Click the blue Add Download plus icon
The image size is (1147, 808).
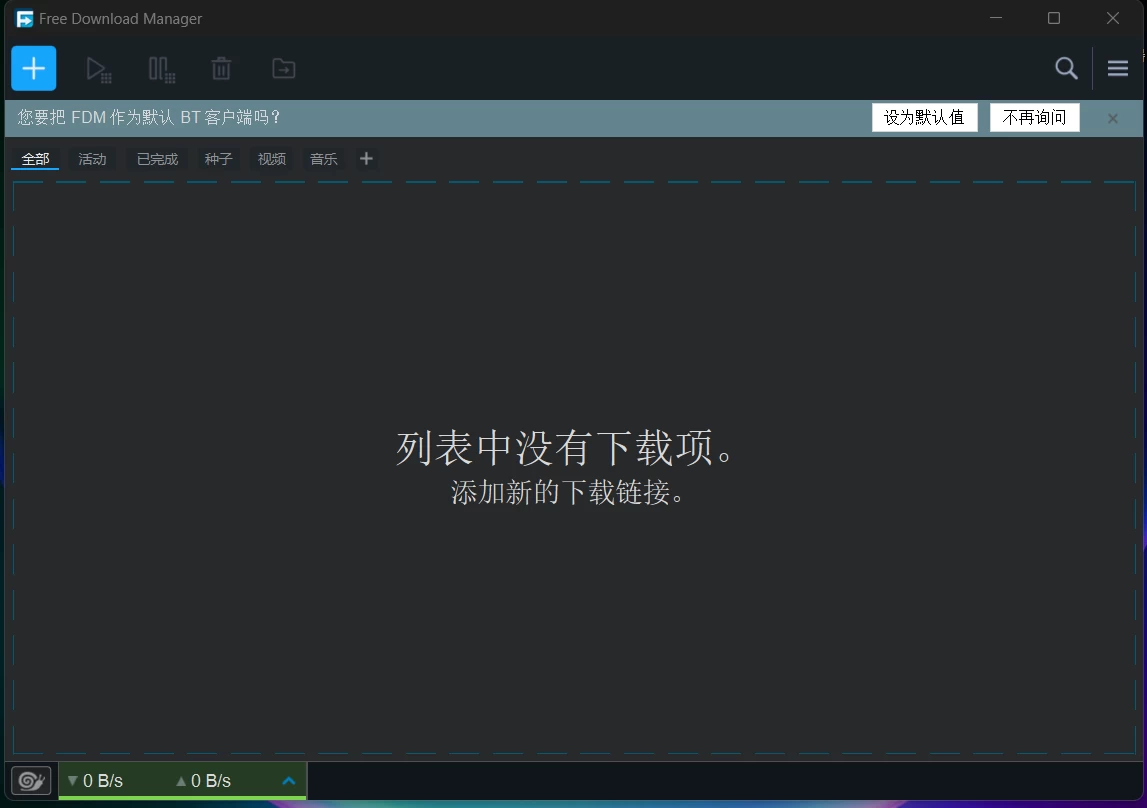point(33,68)
